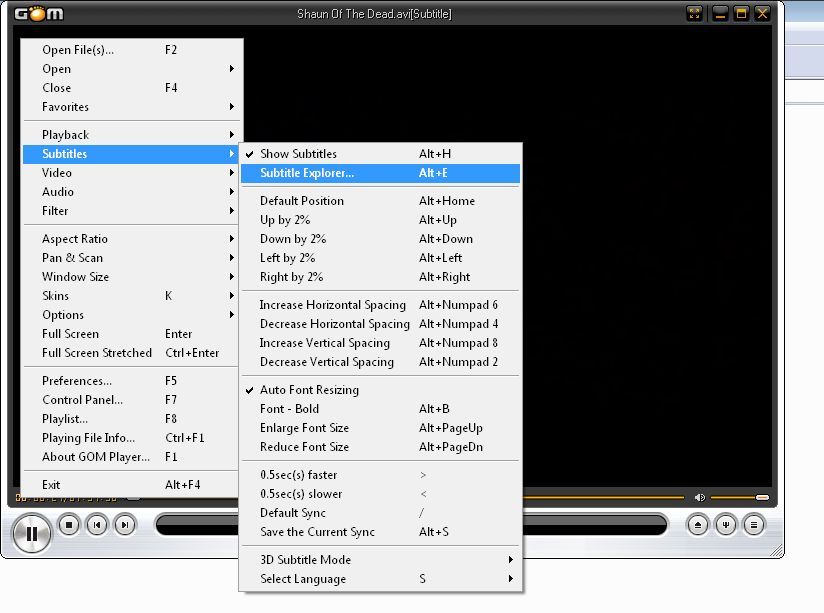Adjust the volume slider

(740, 497)
